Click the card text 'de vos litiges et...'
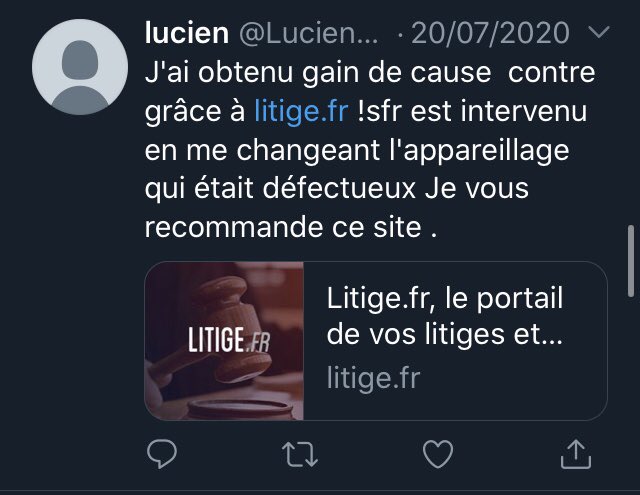The image size is (640, 495). tap(445, 335)
